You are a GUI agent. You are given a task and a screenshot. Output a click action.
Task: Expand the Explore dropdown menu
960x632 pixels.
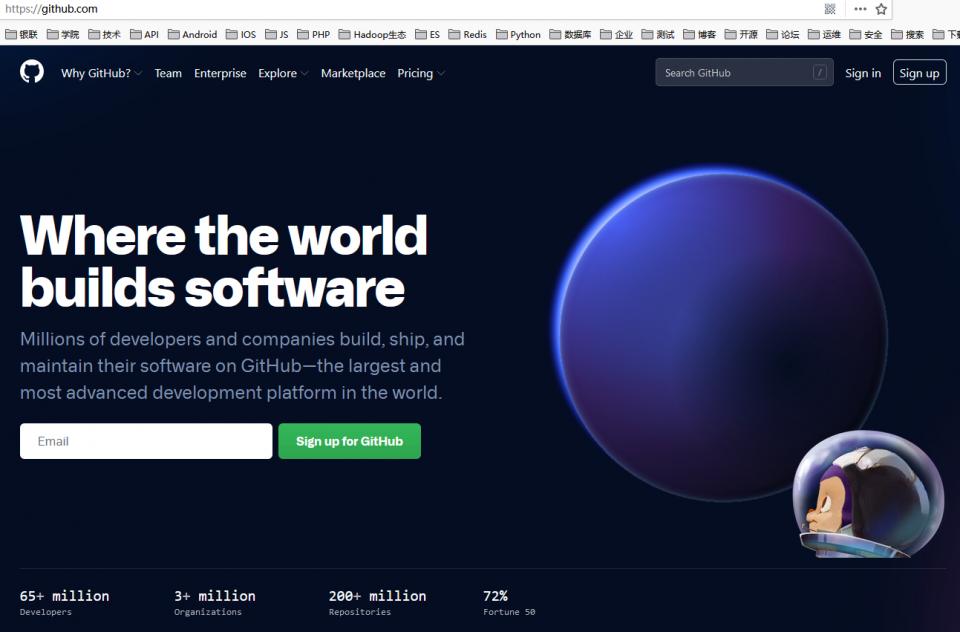tap(283, 73)
